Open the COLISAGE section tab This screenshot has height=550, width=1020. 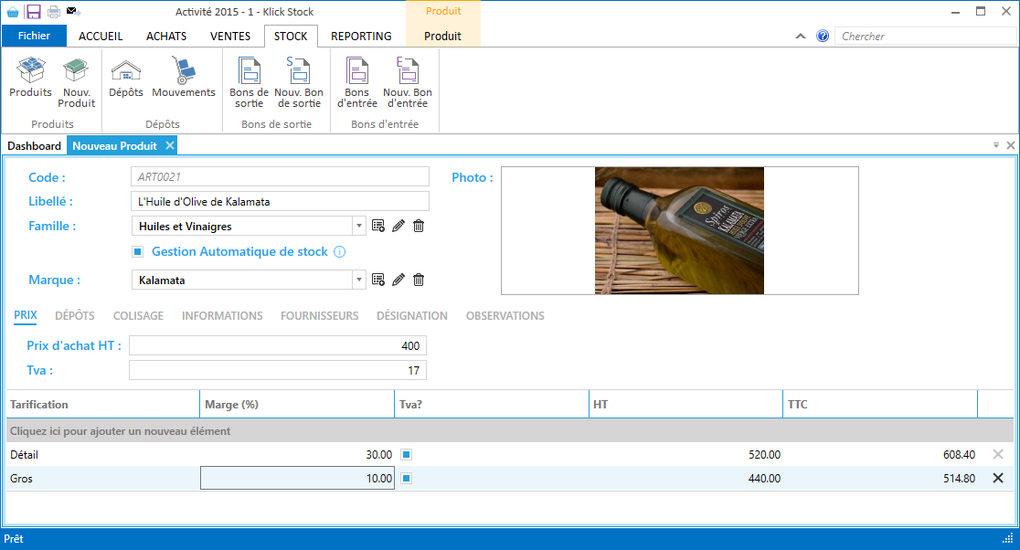(x=138, y=316)
